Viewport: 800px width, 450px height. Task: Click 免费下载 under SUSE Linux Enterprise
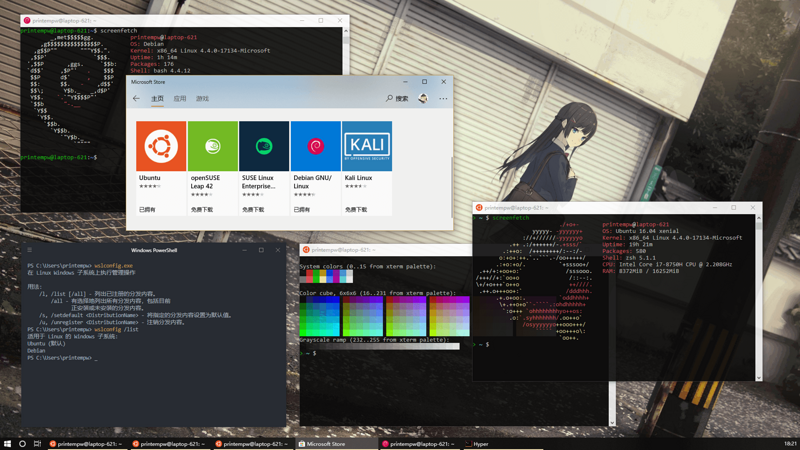pos(253,210)
